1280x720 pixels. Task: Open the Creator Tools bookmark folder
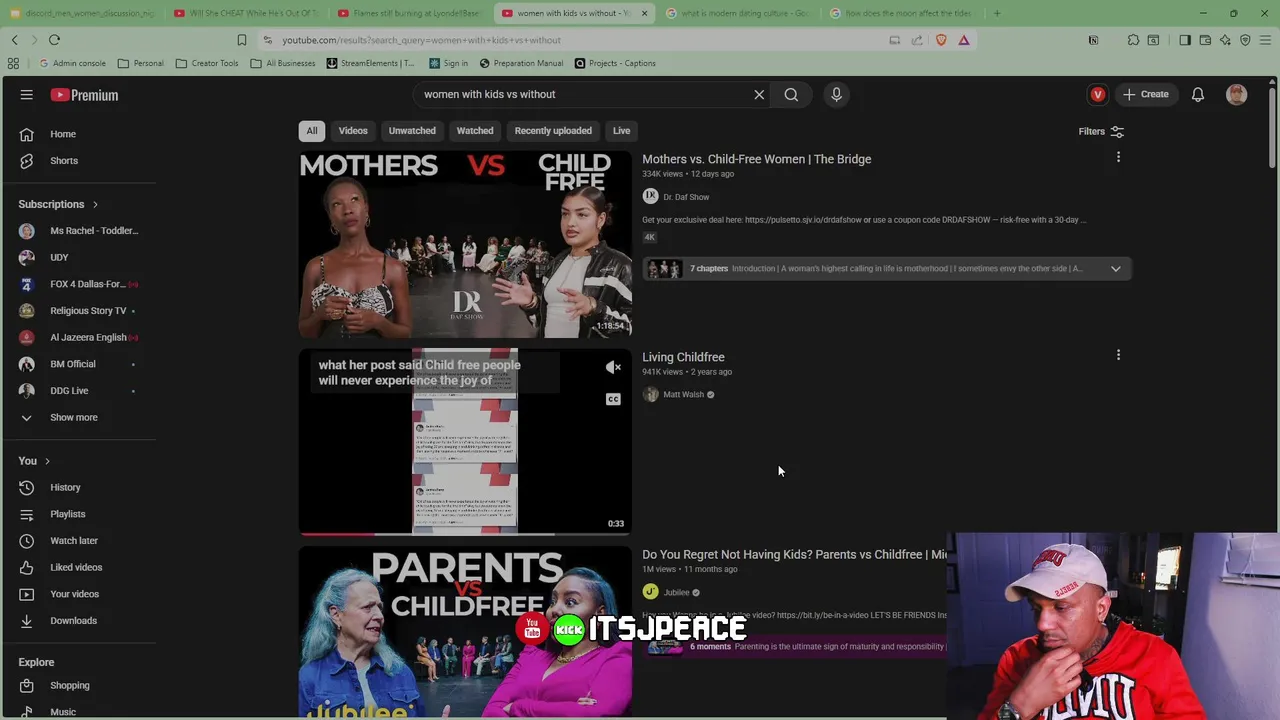coord(207,63)
